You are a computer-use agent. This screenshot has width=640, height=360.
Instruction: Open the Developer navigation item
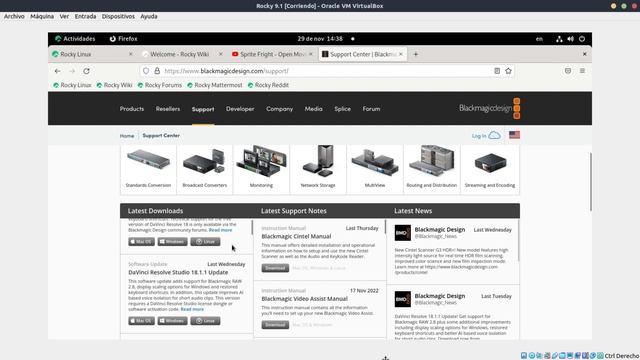coord(240,109)
